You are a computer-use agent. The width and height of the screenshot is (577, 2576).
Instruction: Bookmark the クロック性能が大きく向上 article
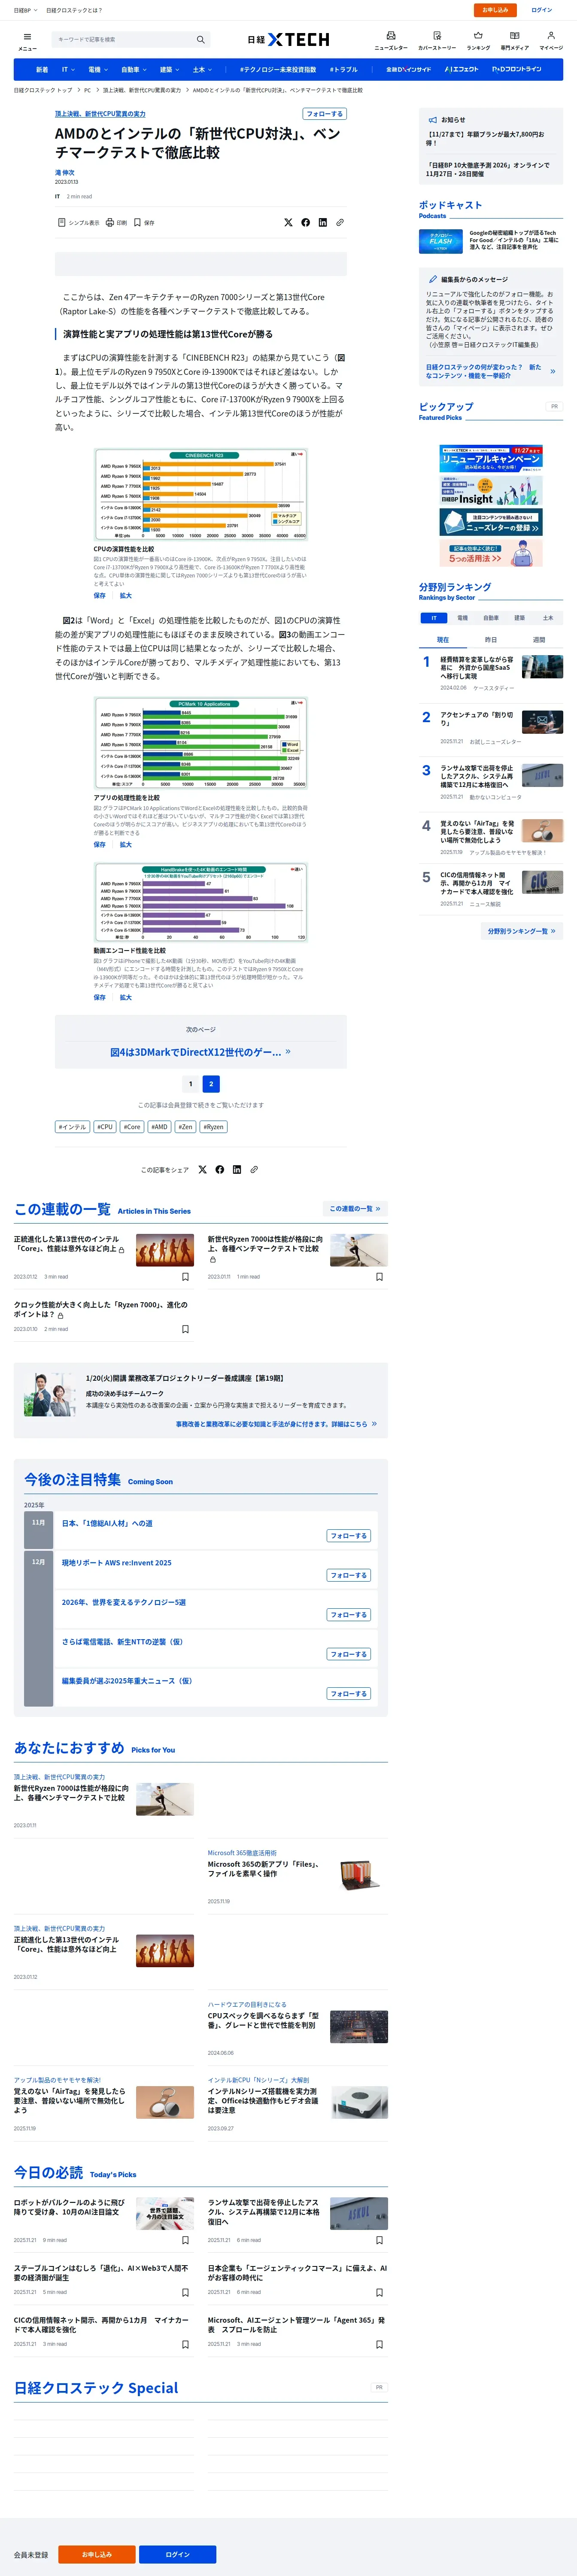(x=185, y=1329)
